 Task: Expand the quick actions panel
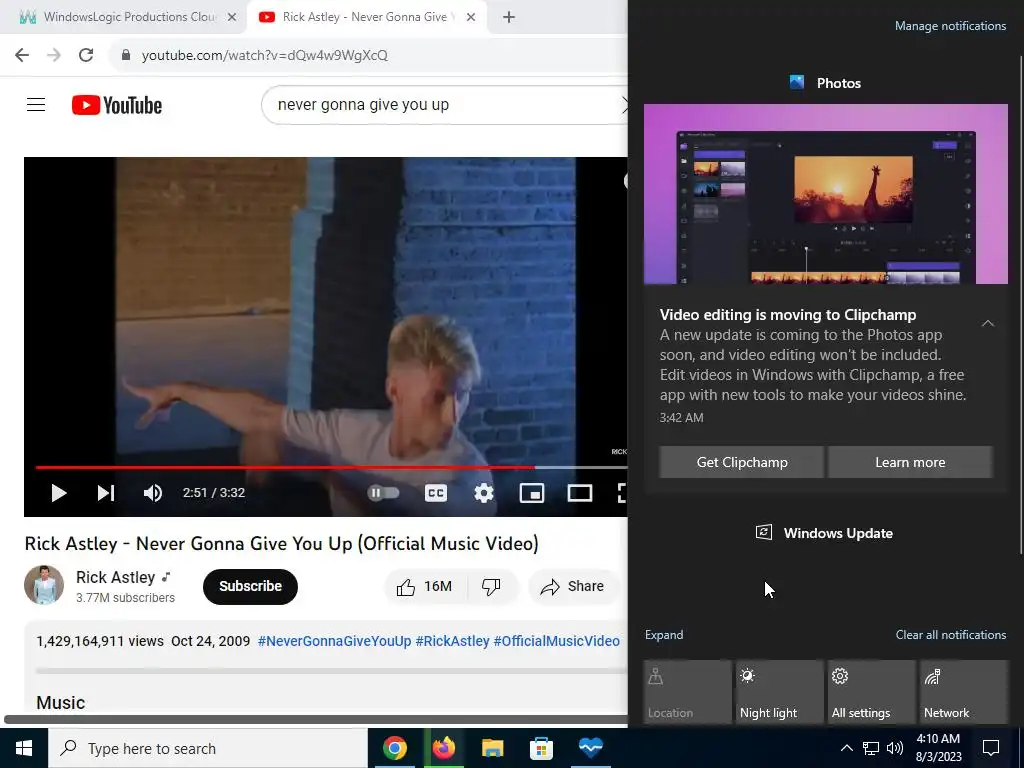[664, 635]
